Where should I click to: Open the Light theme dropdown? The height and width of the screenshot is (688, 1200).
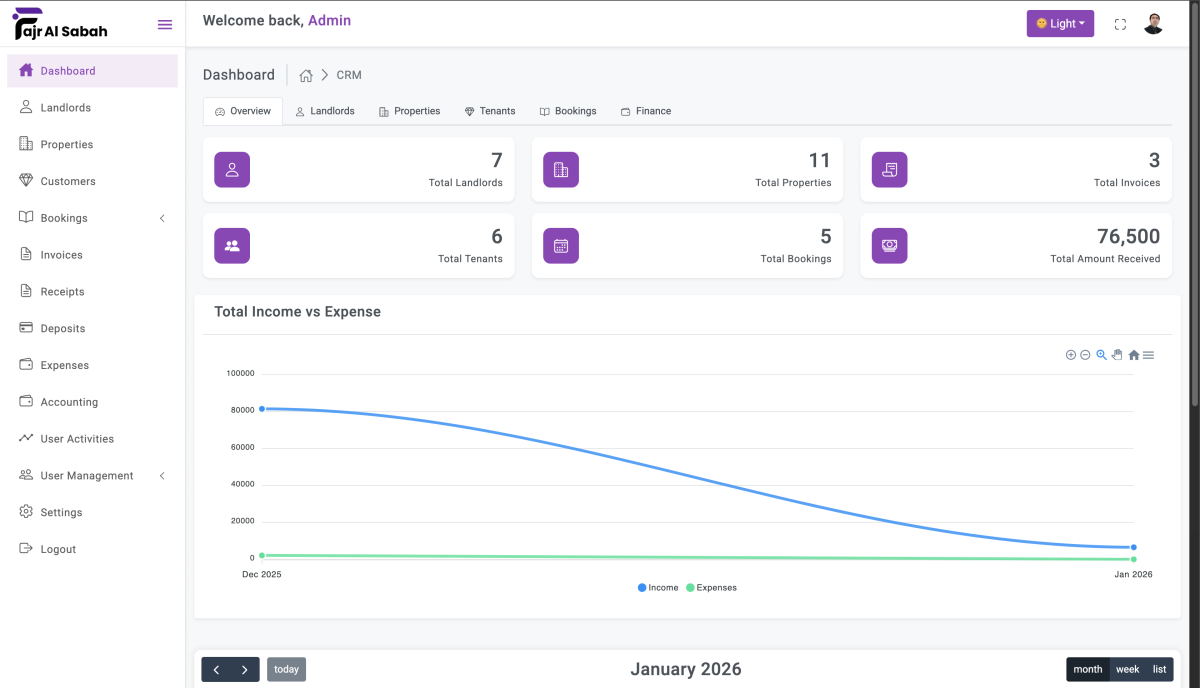click(1060, 24)
